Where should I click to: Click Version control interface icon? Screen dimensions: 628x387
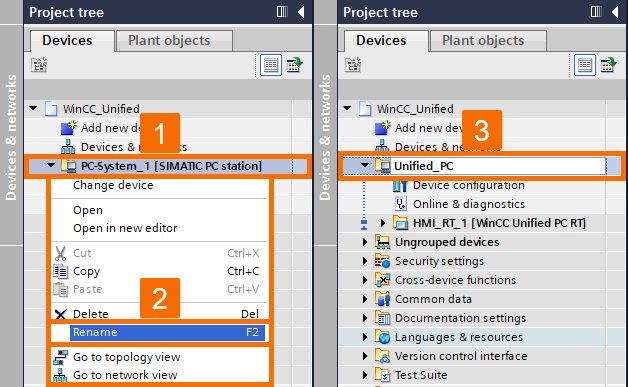[382, 356]
